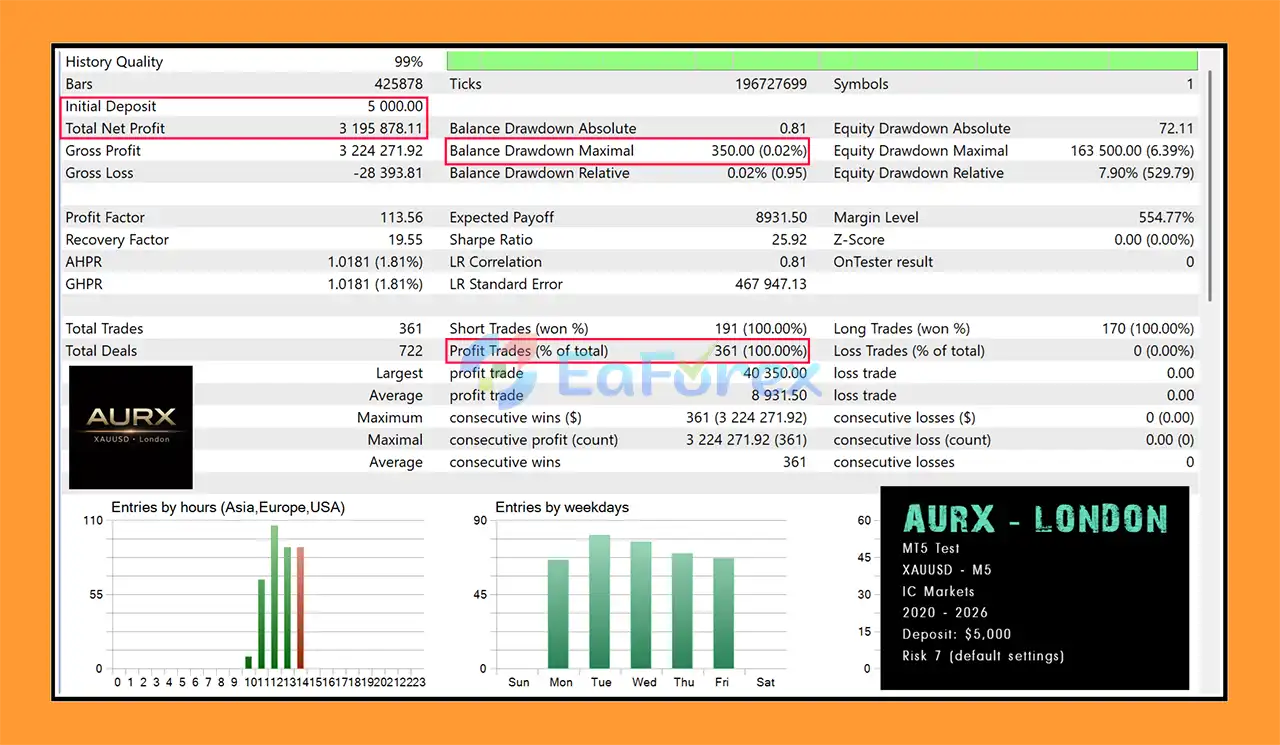Select the Profit Factor value 113.56
The width and height of the screenshot is (1280, 745).
click(402, 217)
